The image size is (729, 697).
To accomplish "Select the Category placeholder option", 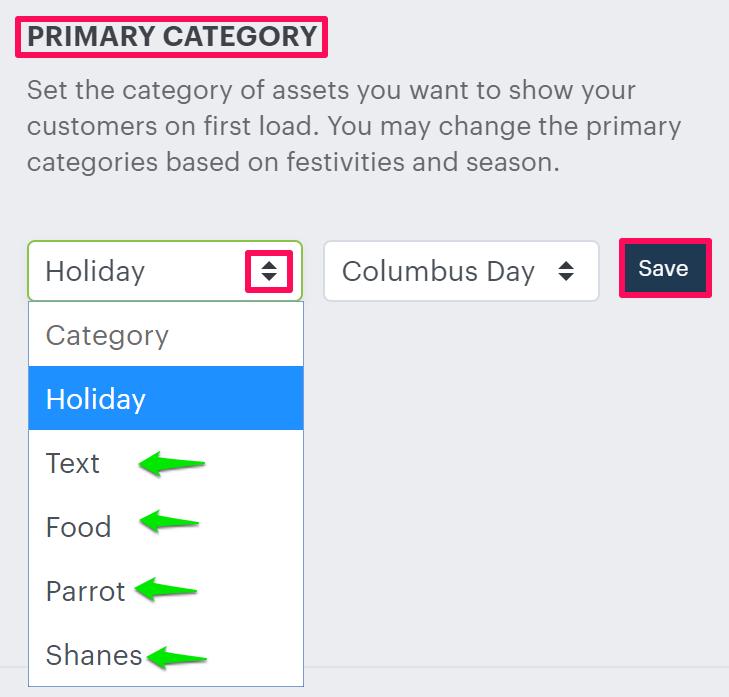I will point(108,335).
